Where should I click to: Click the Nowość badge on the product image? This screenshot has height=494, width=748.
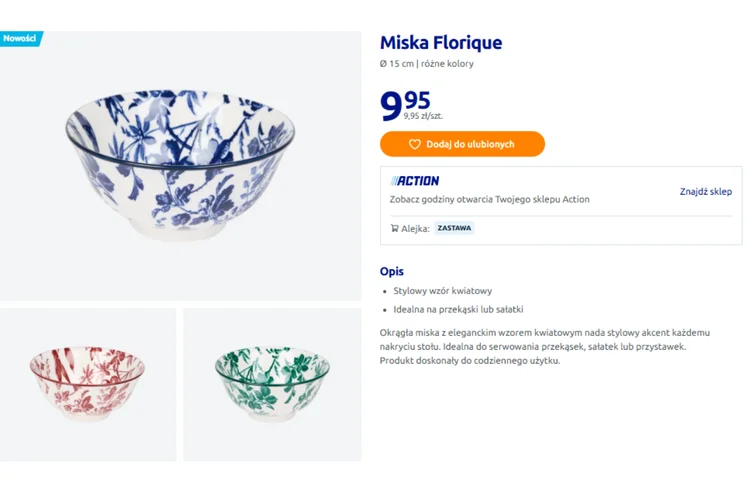[20, 38]
